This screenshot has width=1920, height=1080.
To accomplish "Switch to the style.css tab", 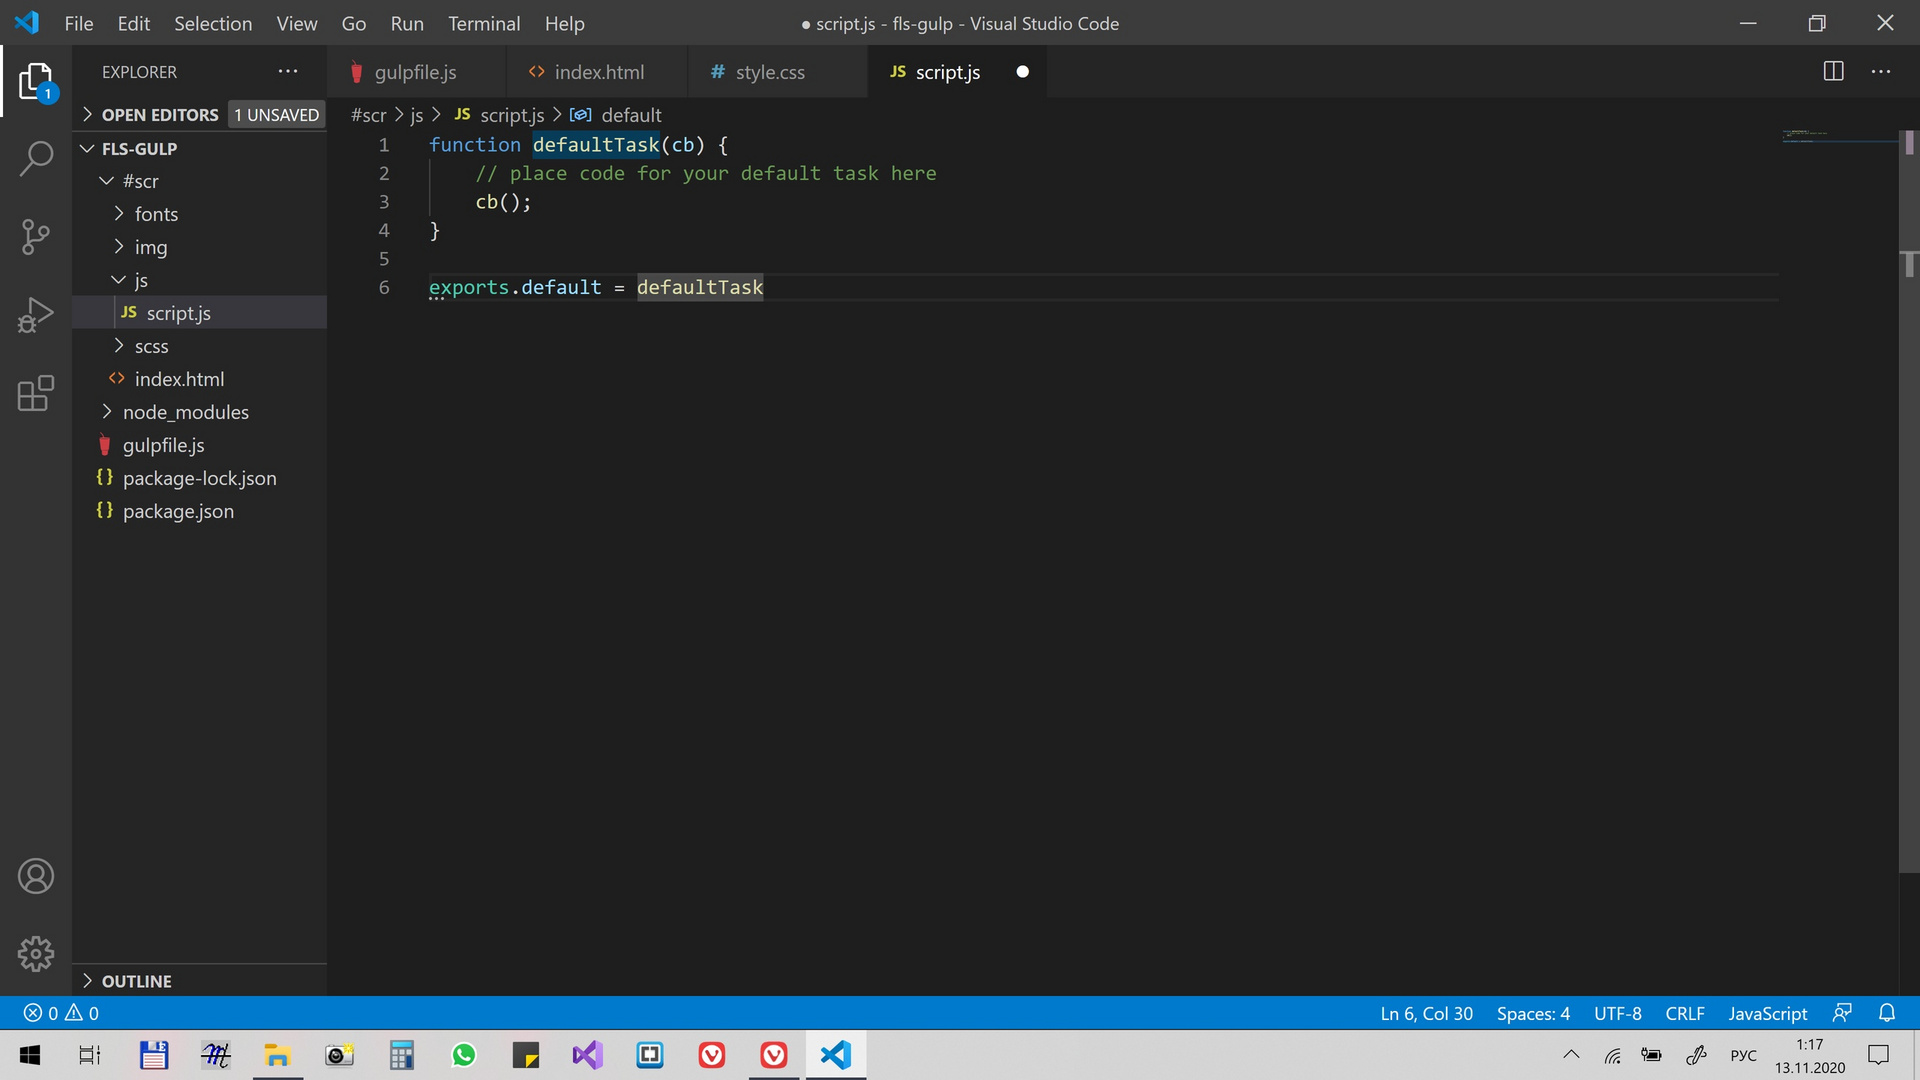I will point(777,72).
